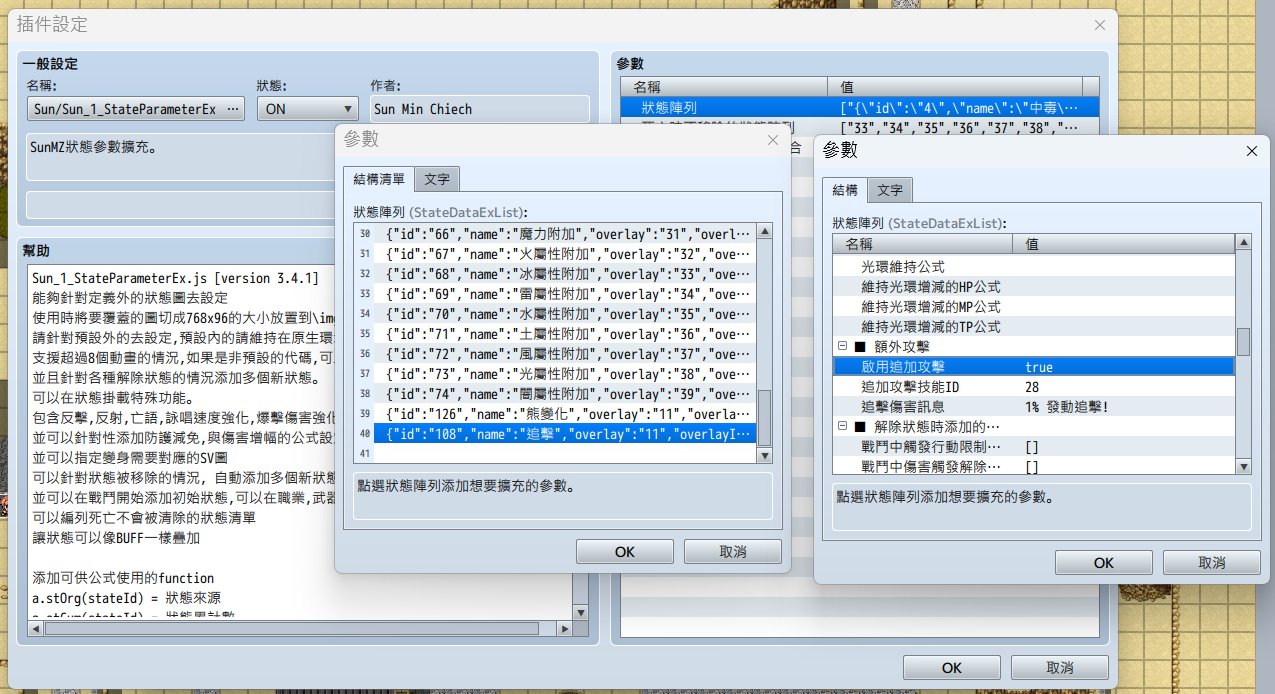Select the 戰鬥中觸發行動限制 row

coord(1034,447)
